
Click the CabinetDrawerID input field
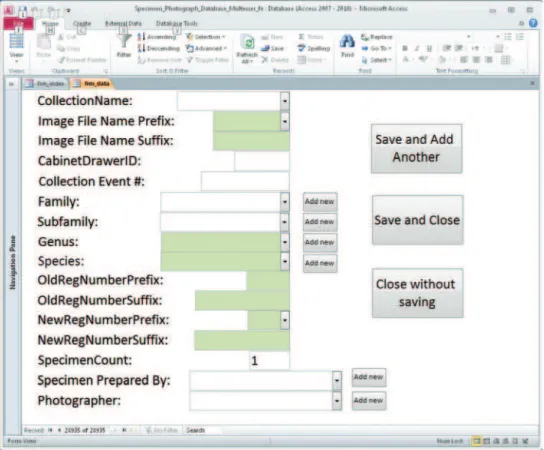(x=262, y=161)
